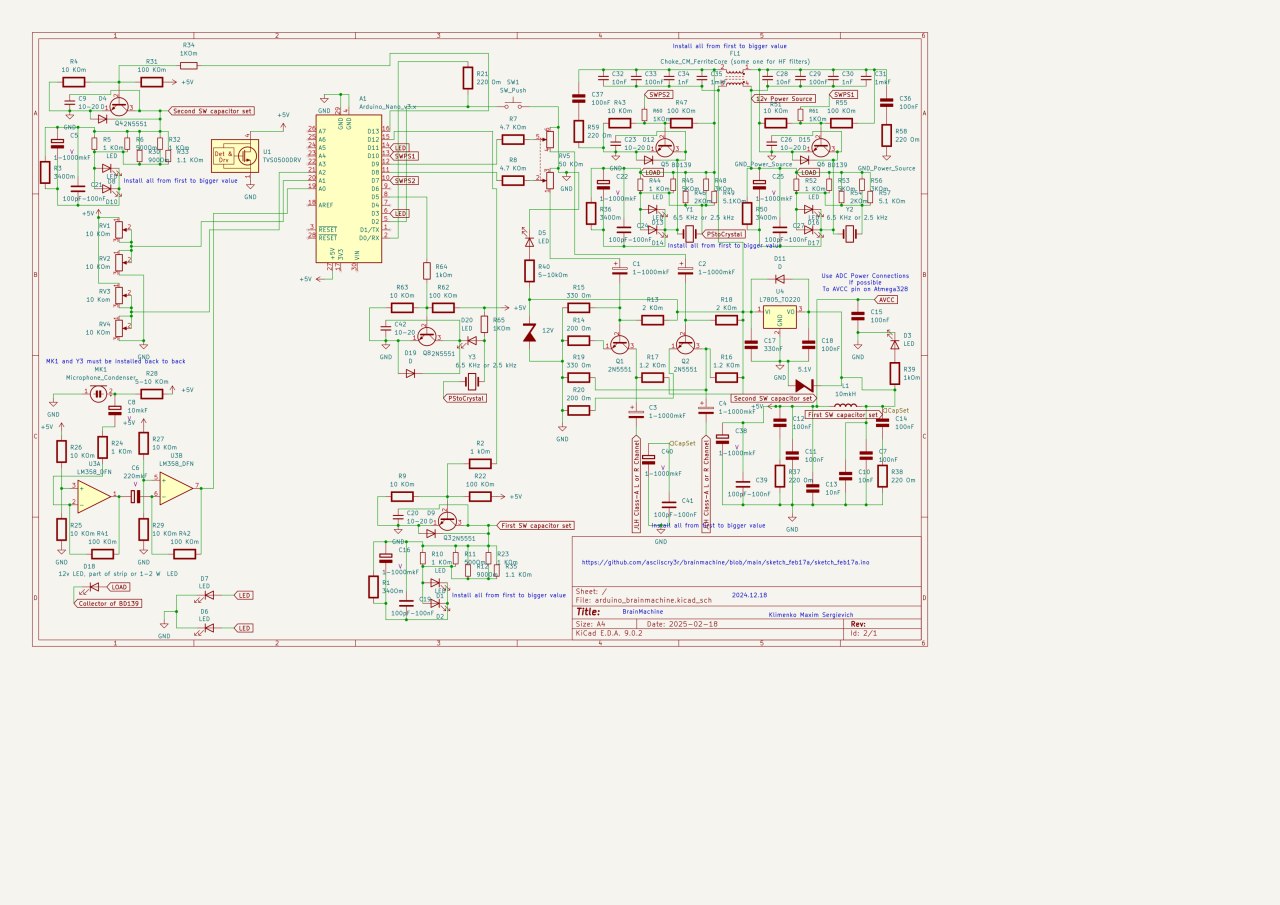Select the 2024.12.18 text in title block
This screenshot has height=905, width=1280.
(x=752, y=594)
